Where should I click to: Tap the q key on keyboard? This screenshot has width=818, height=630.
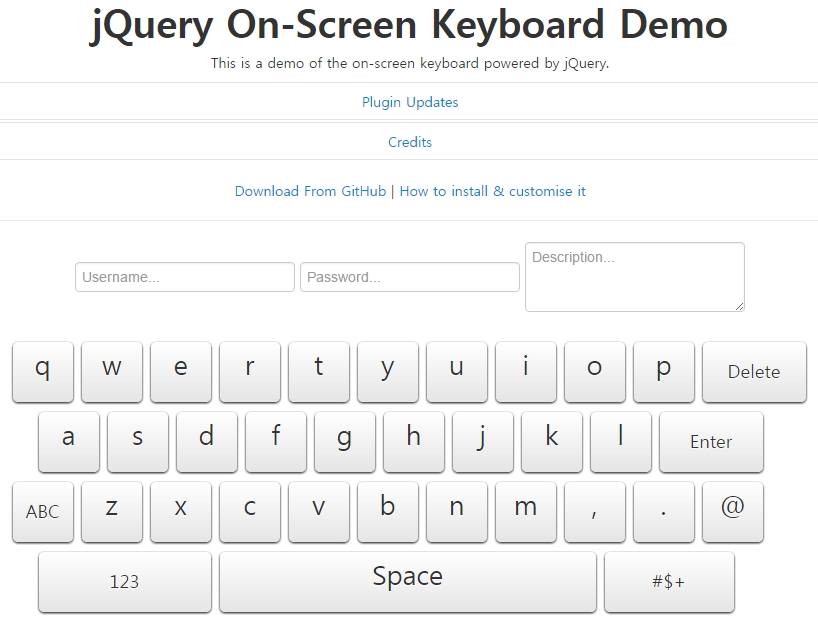click(43, 372)
